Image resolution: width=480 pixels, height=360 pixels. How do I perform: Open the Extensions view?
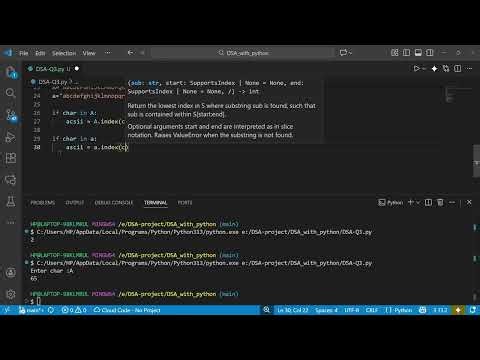click(11, 158)
